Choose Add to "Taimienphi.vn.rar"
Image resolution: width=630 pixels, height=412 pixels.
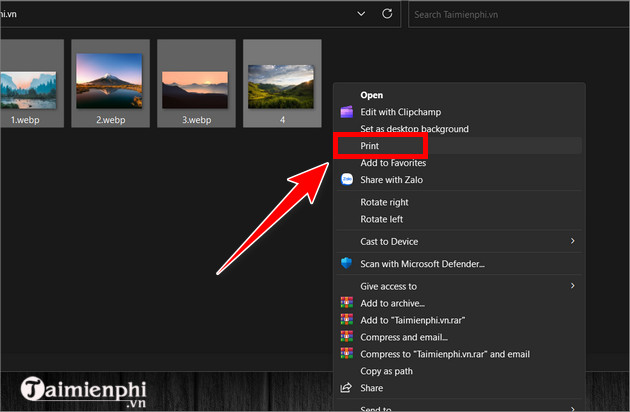tap(459, 320)
